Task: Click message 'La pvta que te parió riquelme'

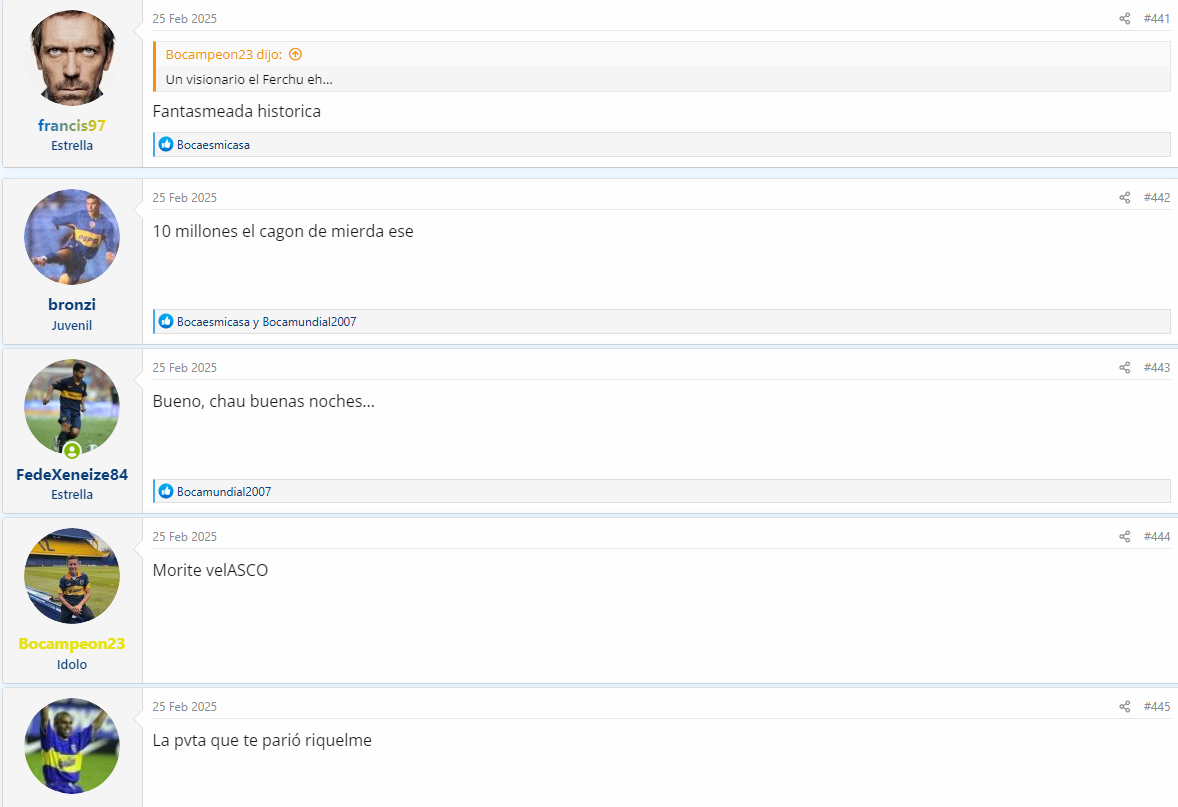Action: pyautogui.click(x=262, y=740)
